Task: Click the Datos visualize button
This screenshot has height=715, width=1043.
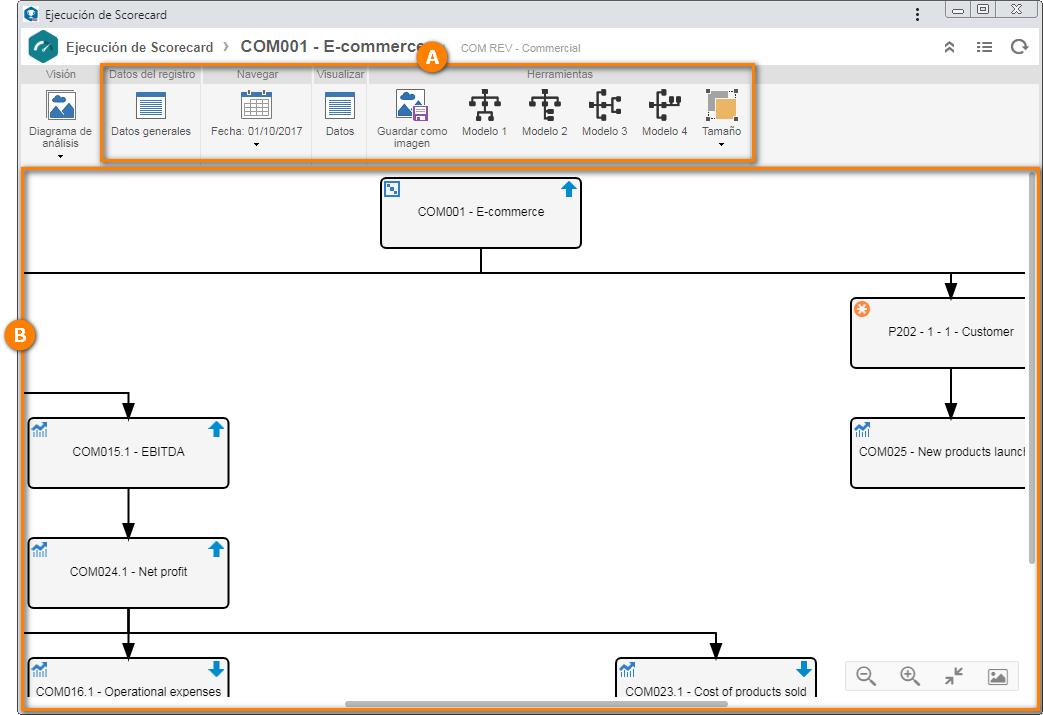Action: pyautogui.click(x=340, y=114)
